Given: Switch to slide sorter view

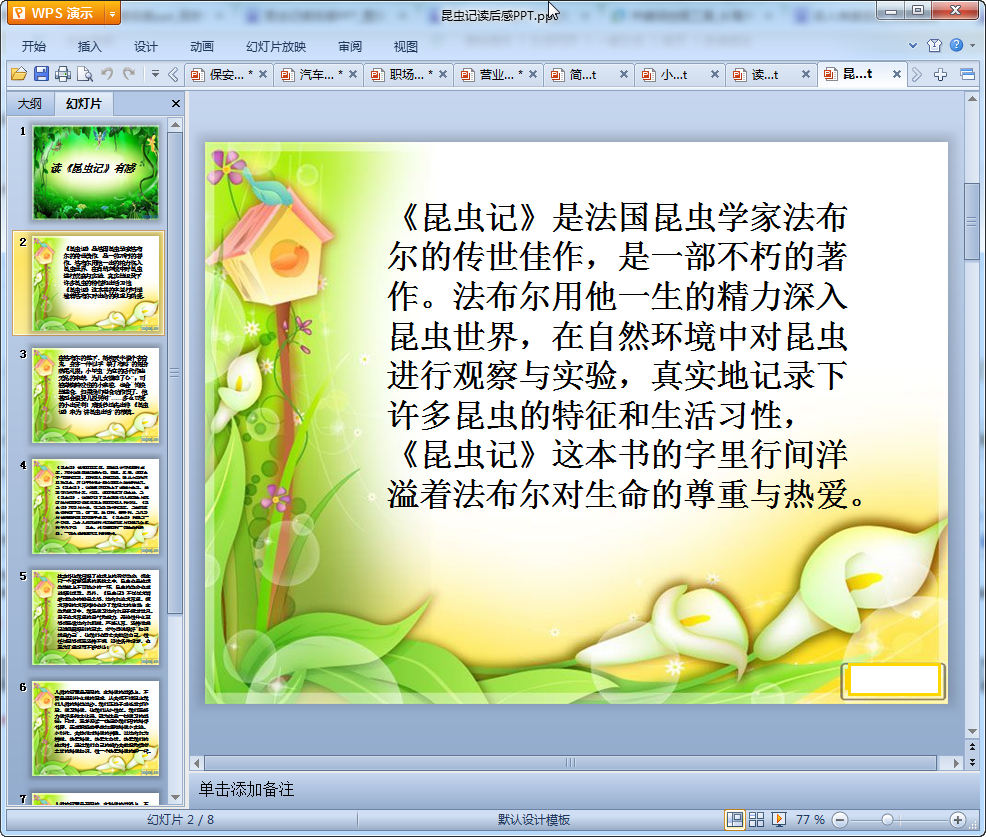Looking at the screenshot, I should [x=756, y=819].
